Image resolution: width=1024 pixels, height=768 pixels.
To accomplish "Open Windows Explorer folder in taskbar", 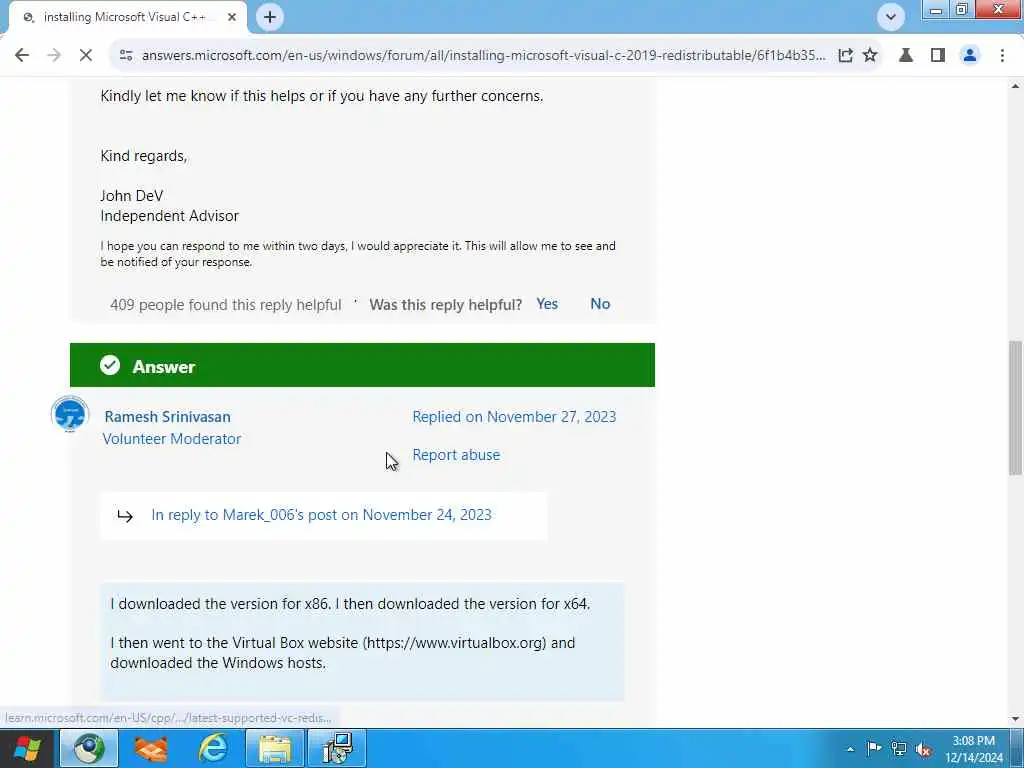I will click(x=275, y=748).
